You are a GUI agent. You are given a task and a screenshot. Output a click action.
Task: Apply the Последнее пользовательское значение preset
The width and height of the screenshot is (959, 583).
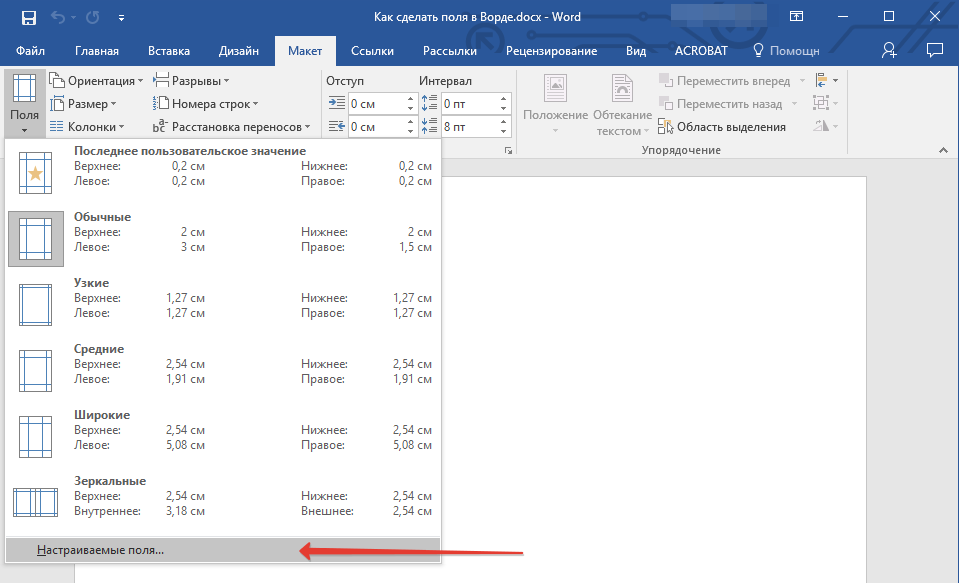coord(222,167)
